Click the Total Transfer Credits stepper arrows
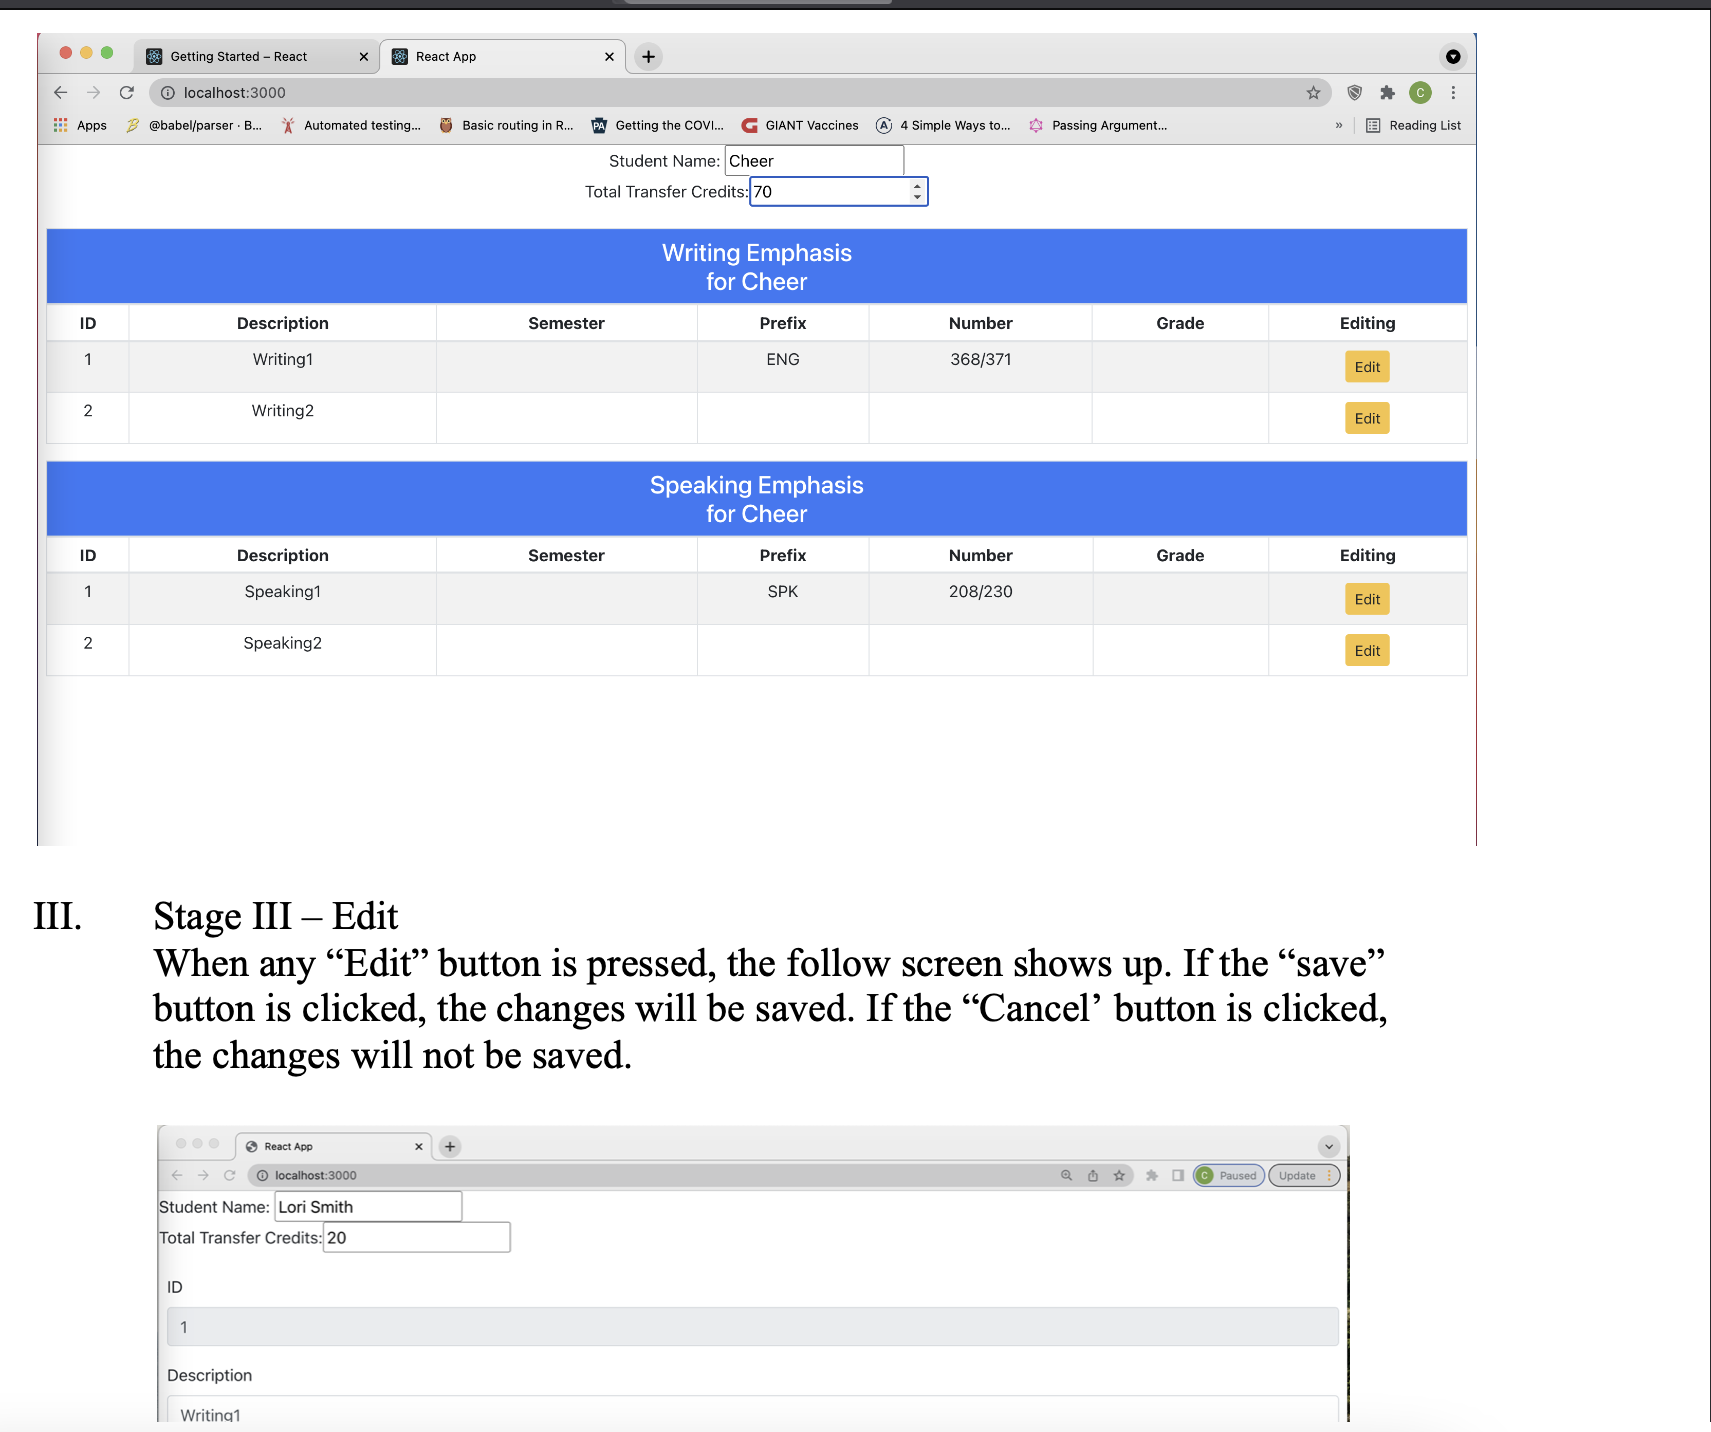Viewport: 1711px width, 1432px height. click(917, 192)
